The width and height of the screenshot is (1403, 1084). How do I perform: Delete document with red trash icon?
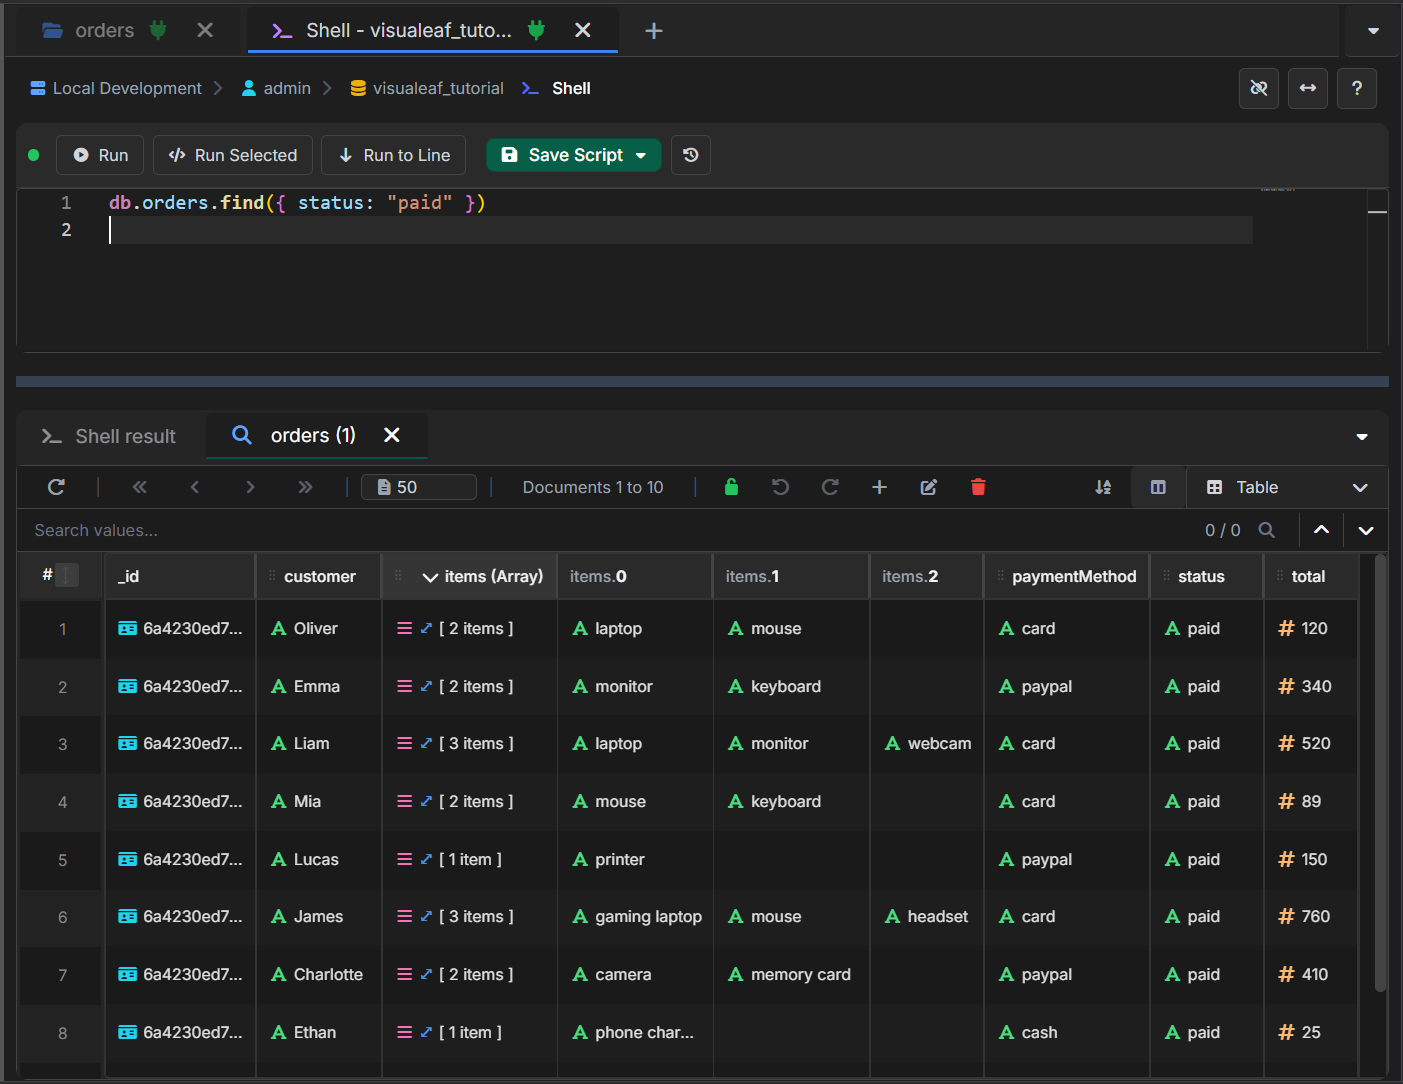click(x=978, y=487)
